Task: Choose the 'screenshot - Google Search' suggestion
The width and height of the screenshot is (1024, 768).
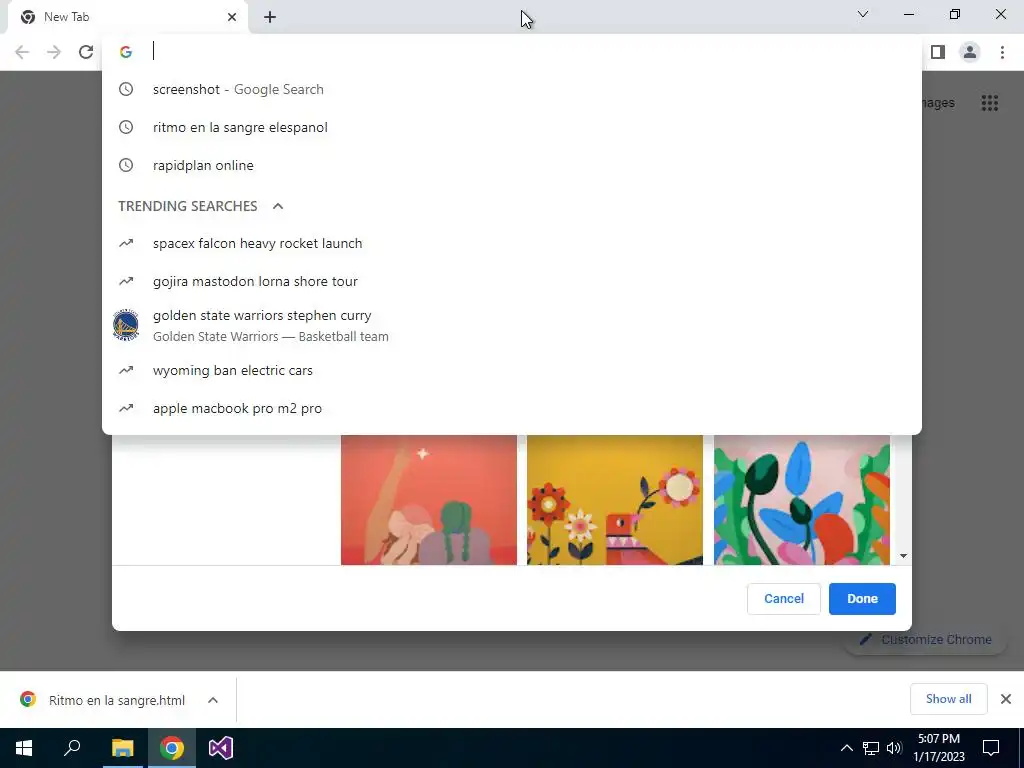Action: [512, 89]
